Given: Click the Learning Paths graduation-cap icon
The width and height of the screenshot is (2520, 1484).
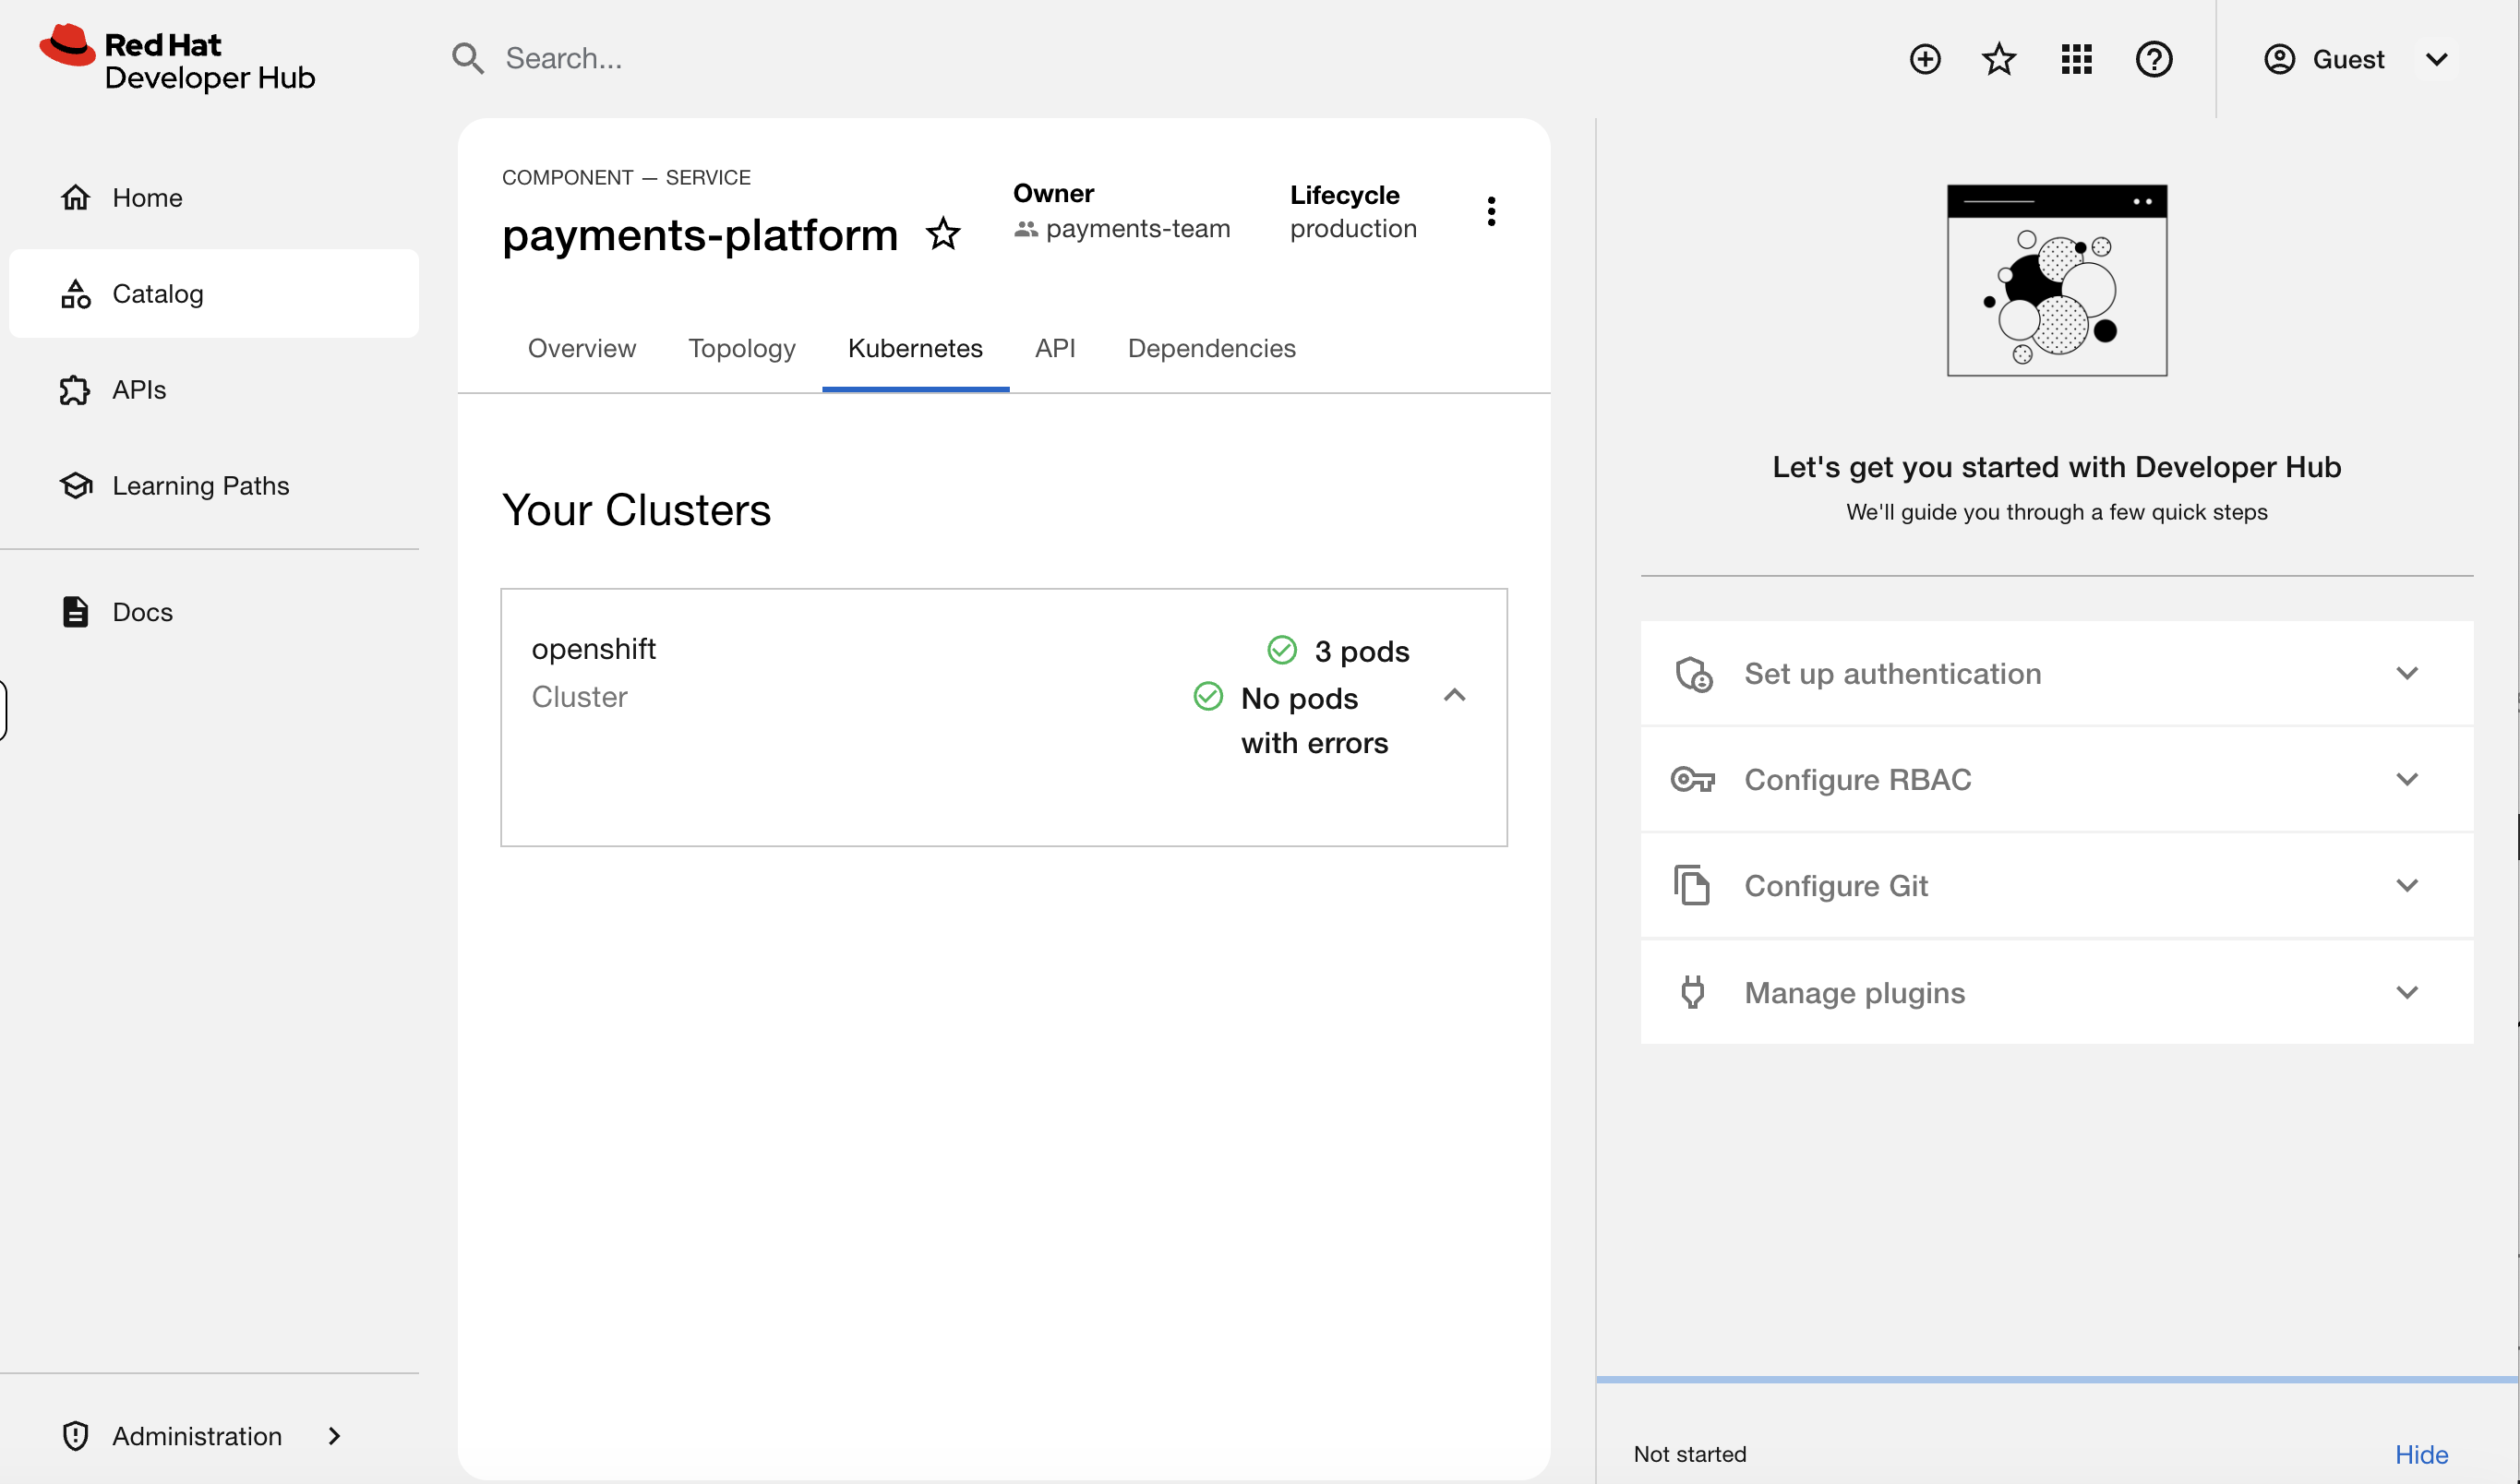Looking at the screenshot, I should pyautogui.click(x=76, y=485).
